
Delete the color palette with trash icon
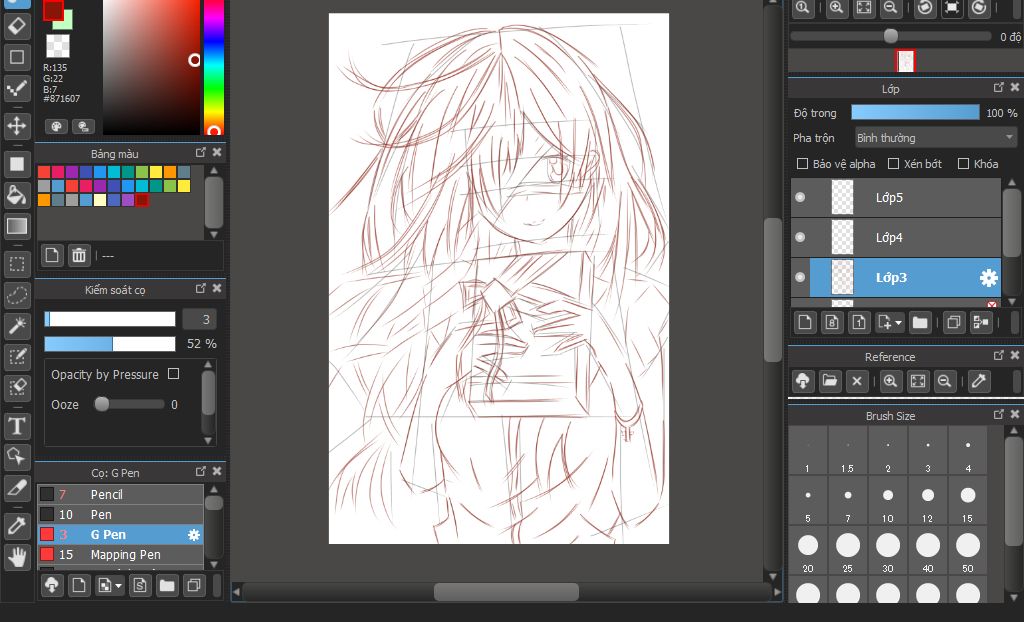coord(79,255)
